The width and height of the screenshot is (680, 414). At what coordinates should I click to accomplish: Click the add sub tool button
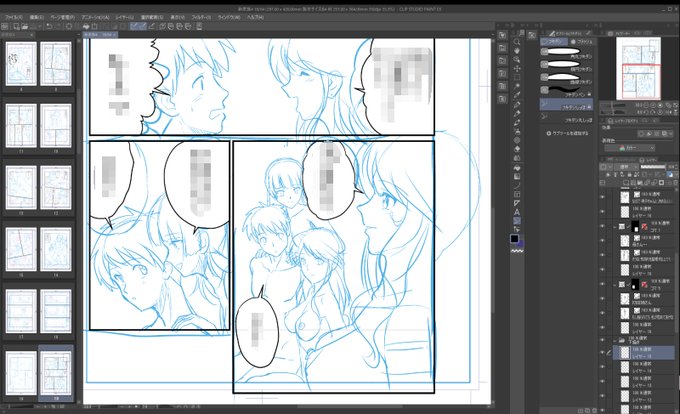pyautogui.click(x=568, y=134)
